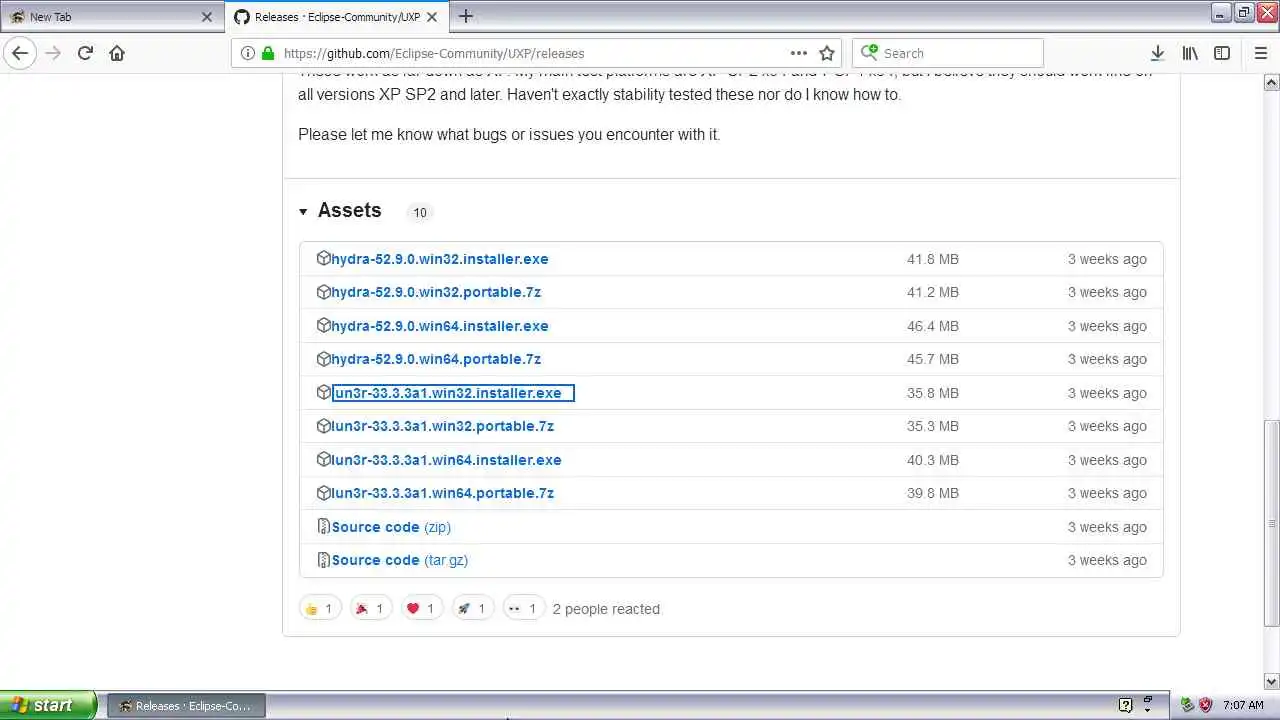Image resolution: width=1280 pixels, height=720 pixels.
Task: Close the New Tab tab
Action: click(207, 17)
